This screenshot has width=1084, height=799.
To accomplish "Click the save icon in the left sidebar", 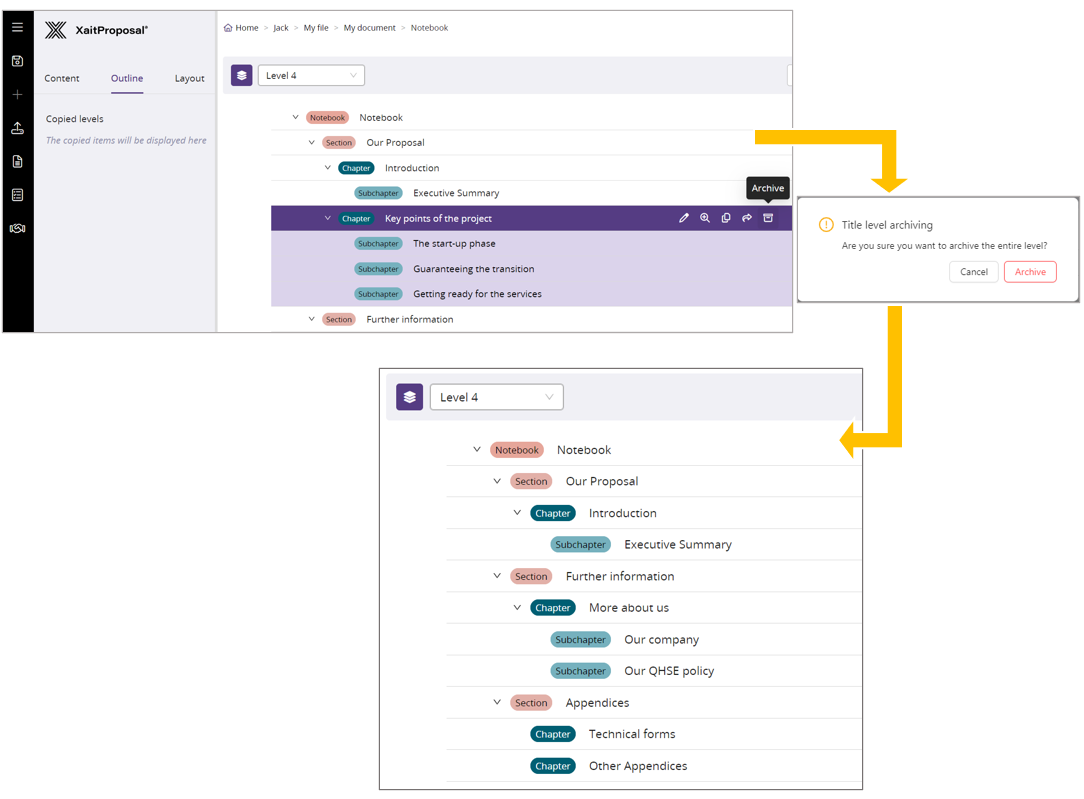I will [x=17, y=61].
